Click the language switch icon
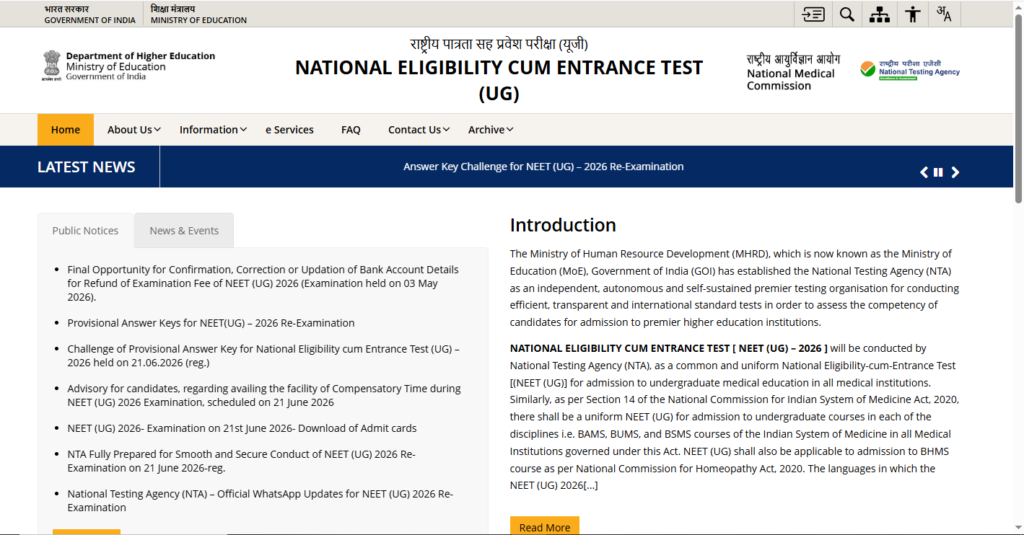Image resolution: width=1024 pixels, height=535 pixels. pos(944,14)
